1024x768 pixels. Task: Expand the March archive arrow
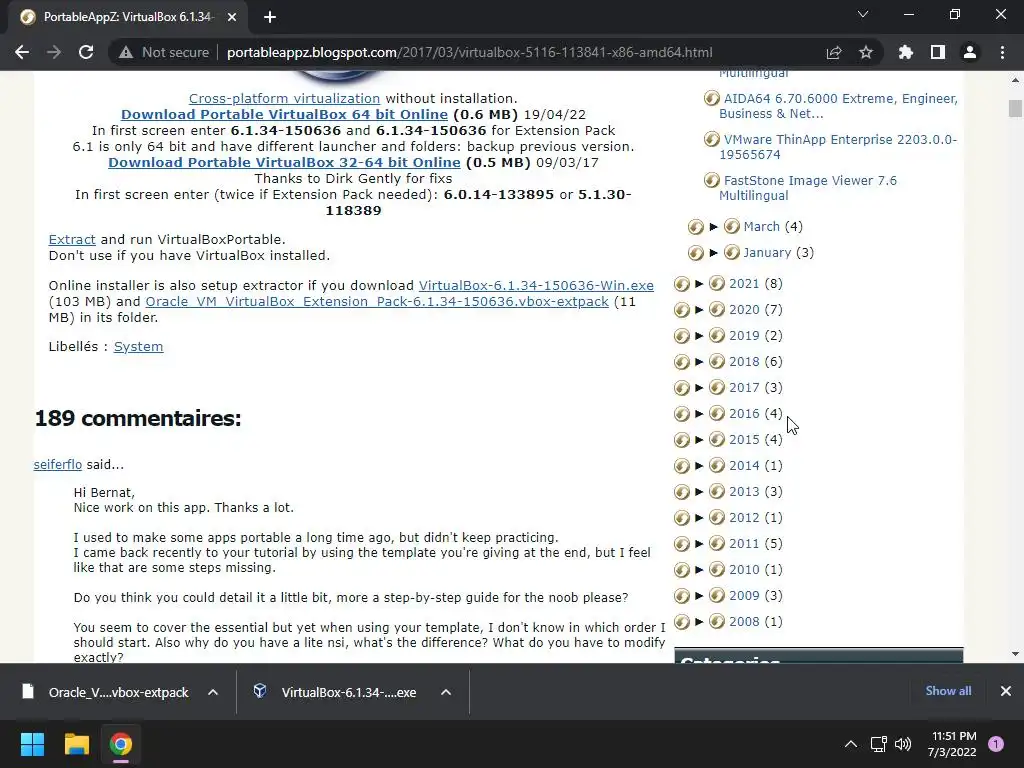click(x=714, y=227)
